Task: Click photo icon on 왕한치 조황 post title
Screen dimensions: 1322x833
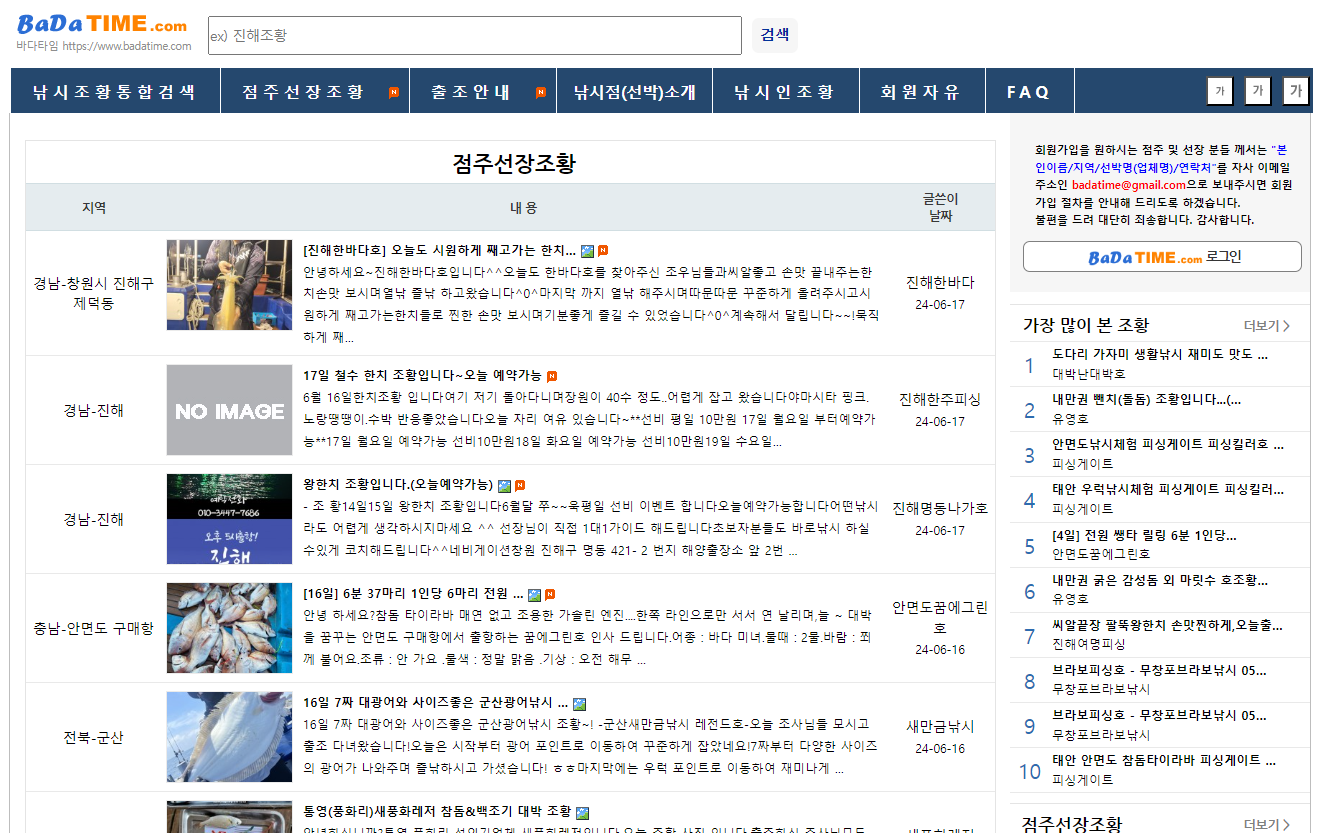Action: (504, 486)
